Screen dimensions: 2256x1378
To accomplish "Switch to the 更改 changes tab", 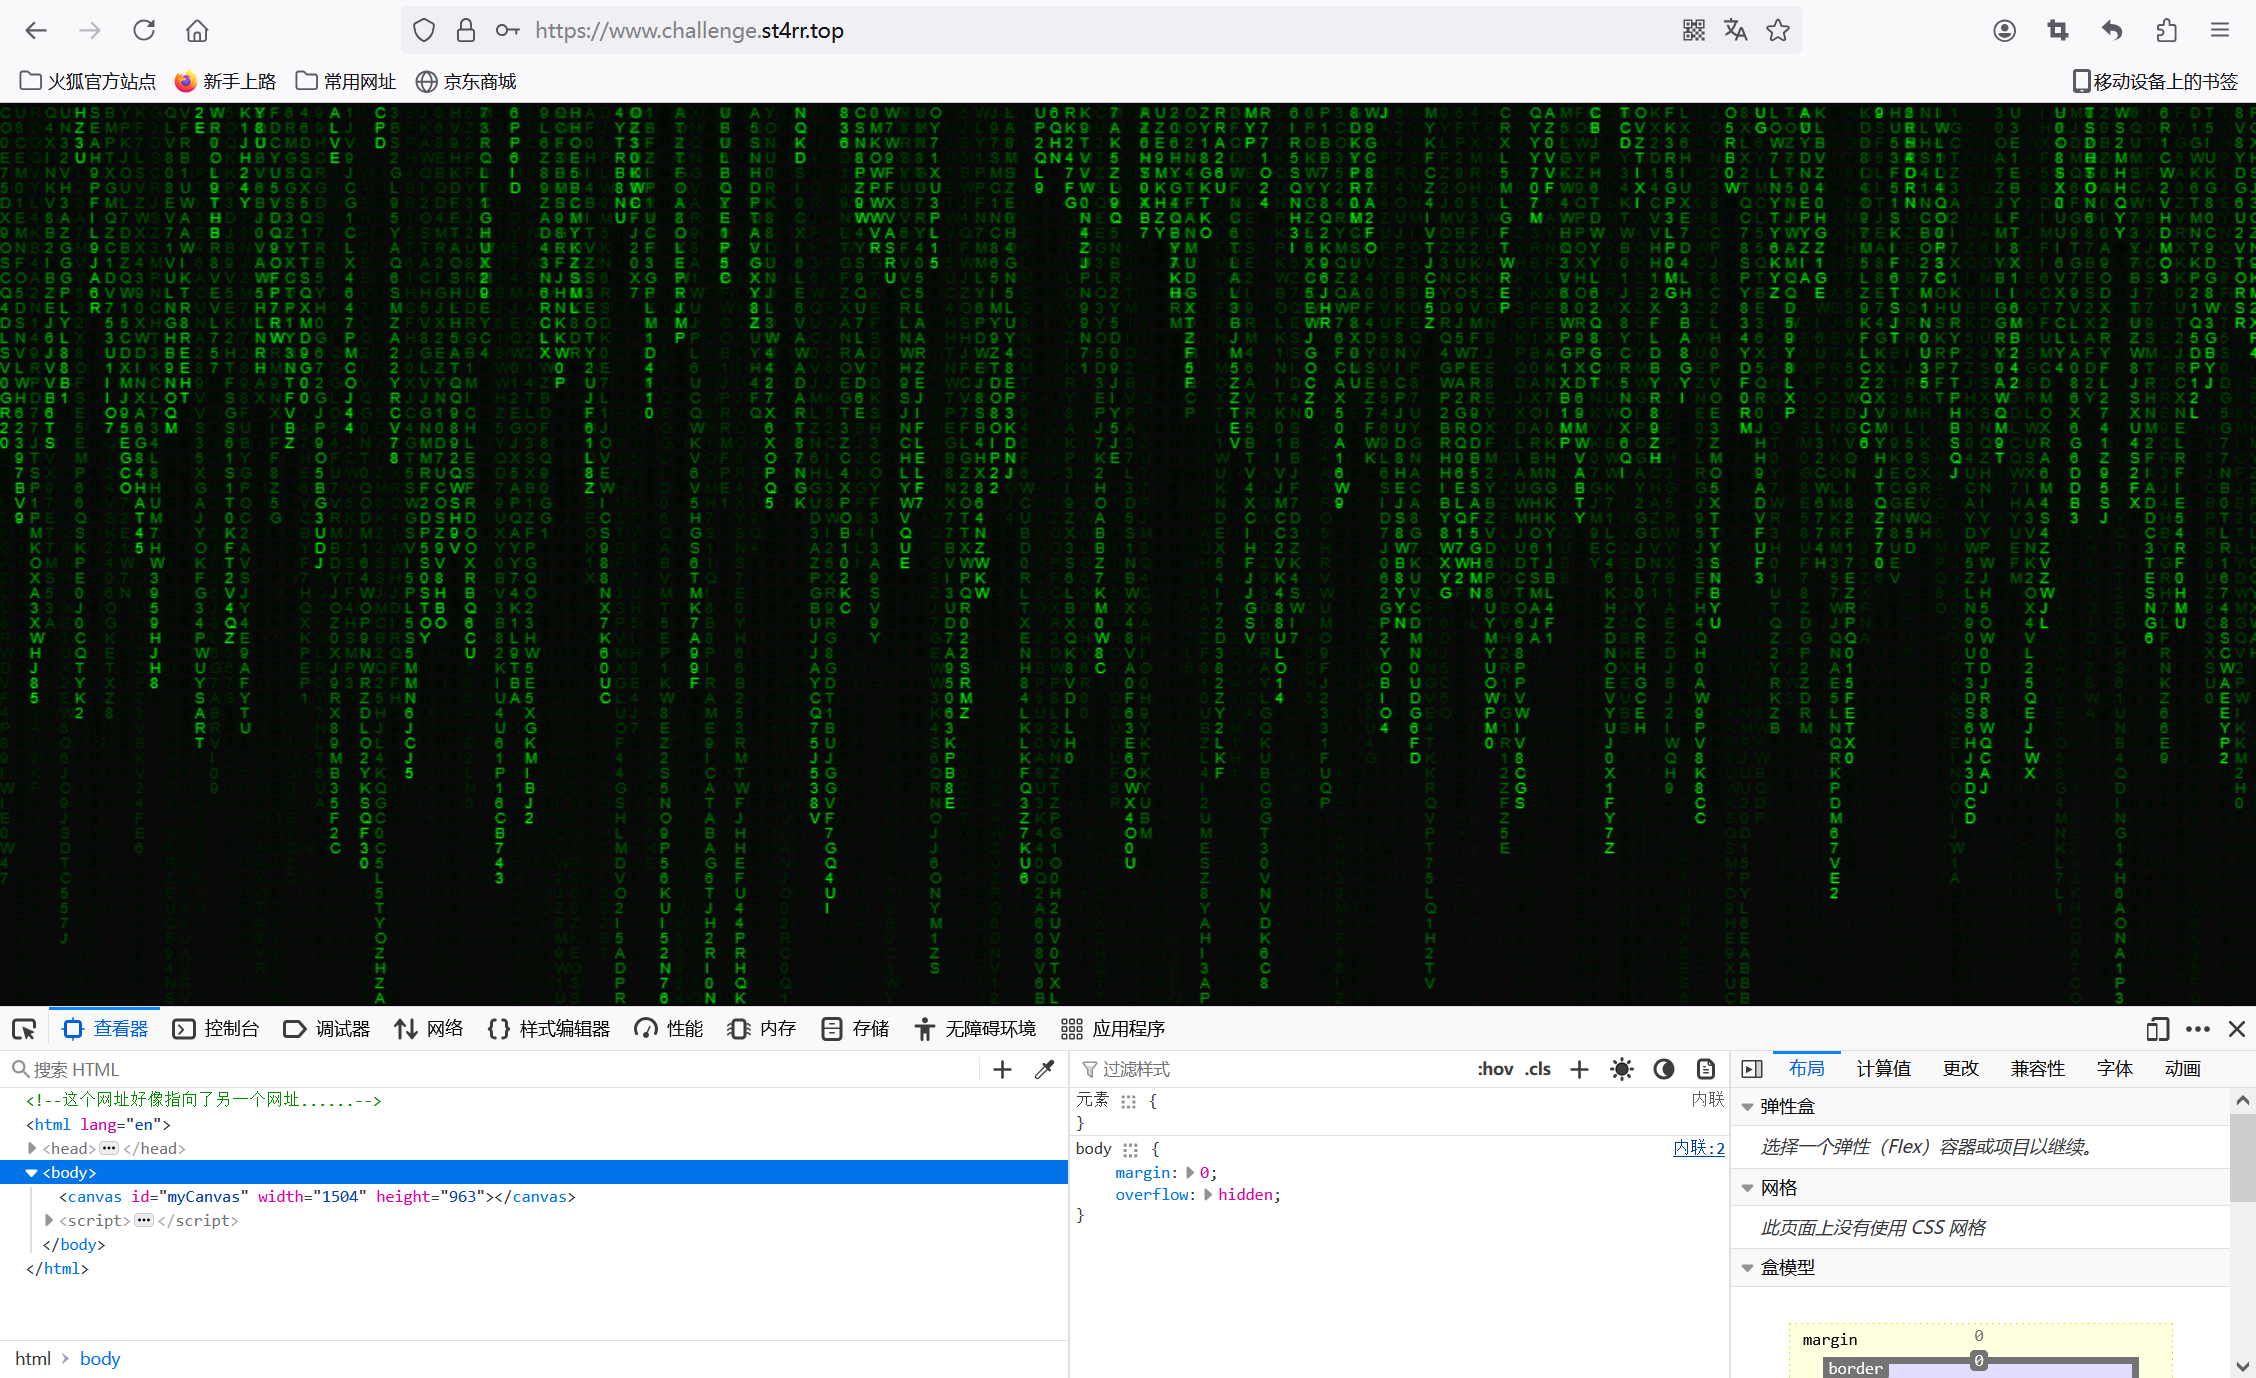I will point(1961,1069).
